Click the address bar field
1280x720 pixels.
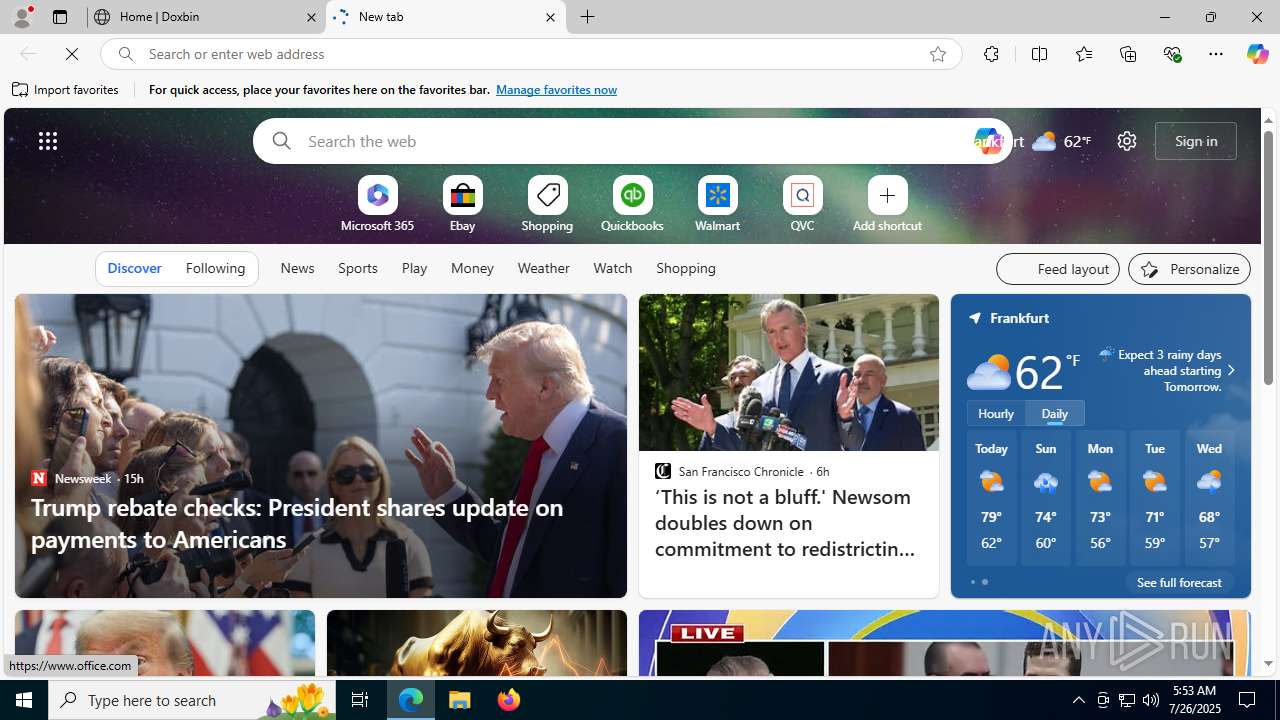(530, 54)
